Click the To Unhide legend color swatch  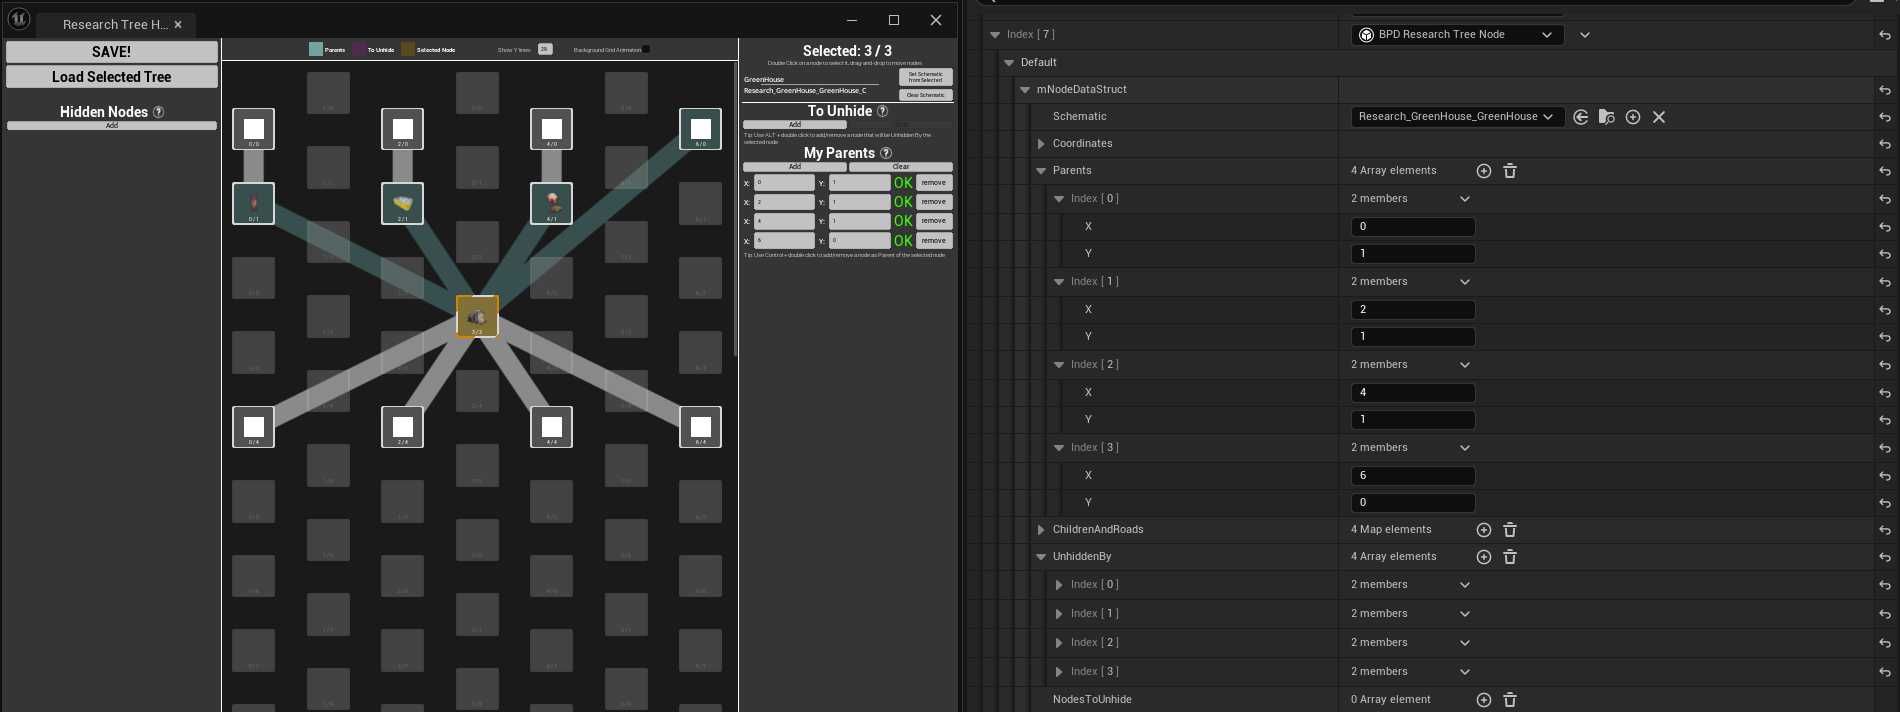(359, 49)
